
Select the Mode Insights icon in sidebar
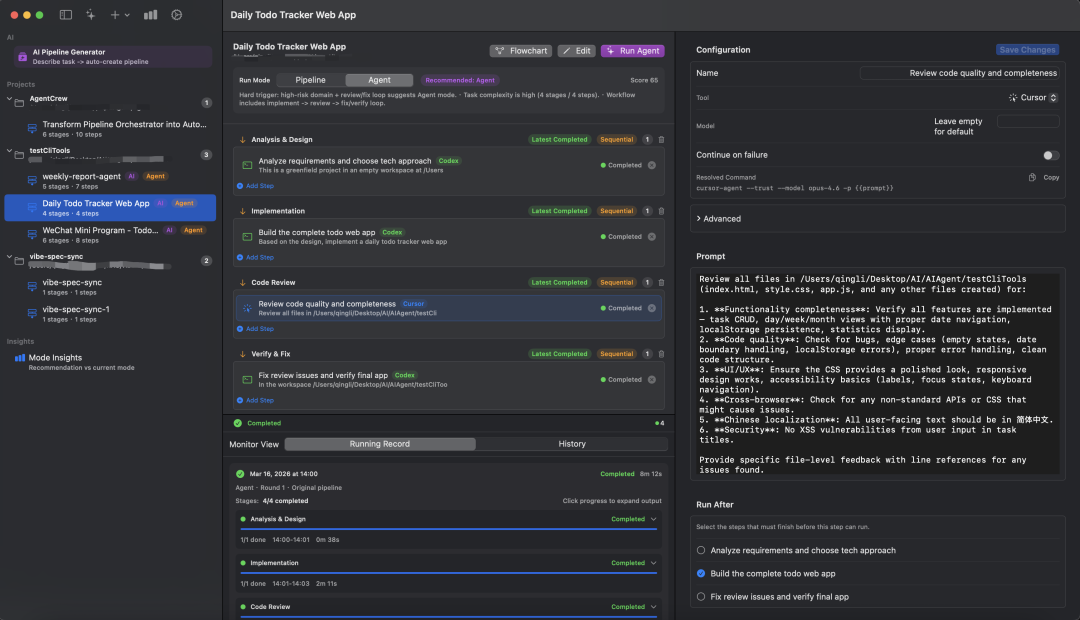pyautogui.click(x=18, y=358)
